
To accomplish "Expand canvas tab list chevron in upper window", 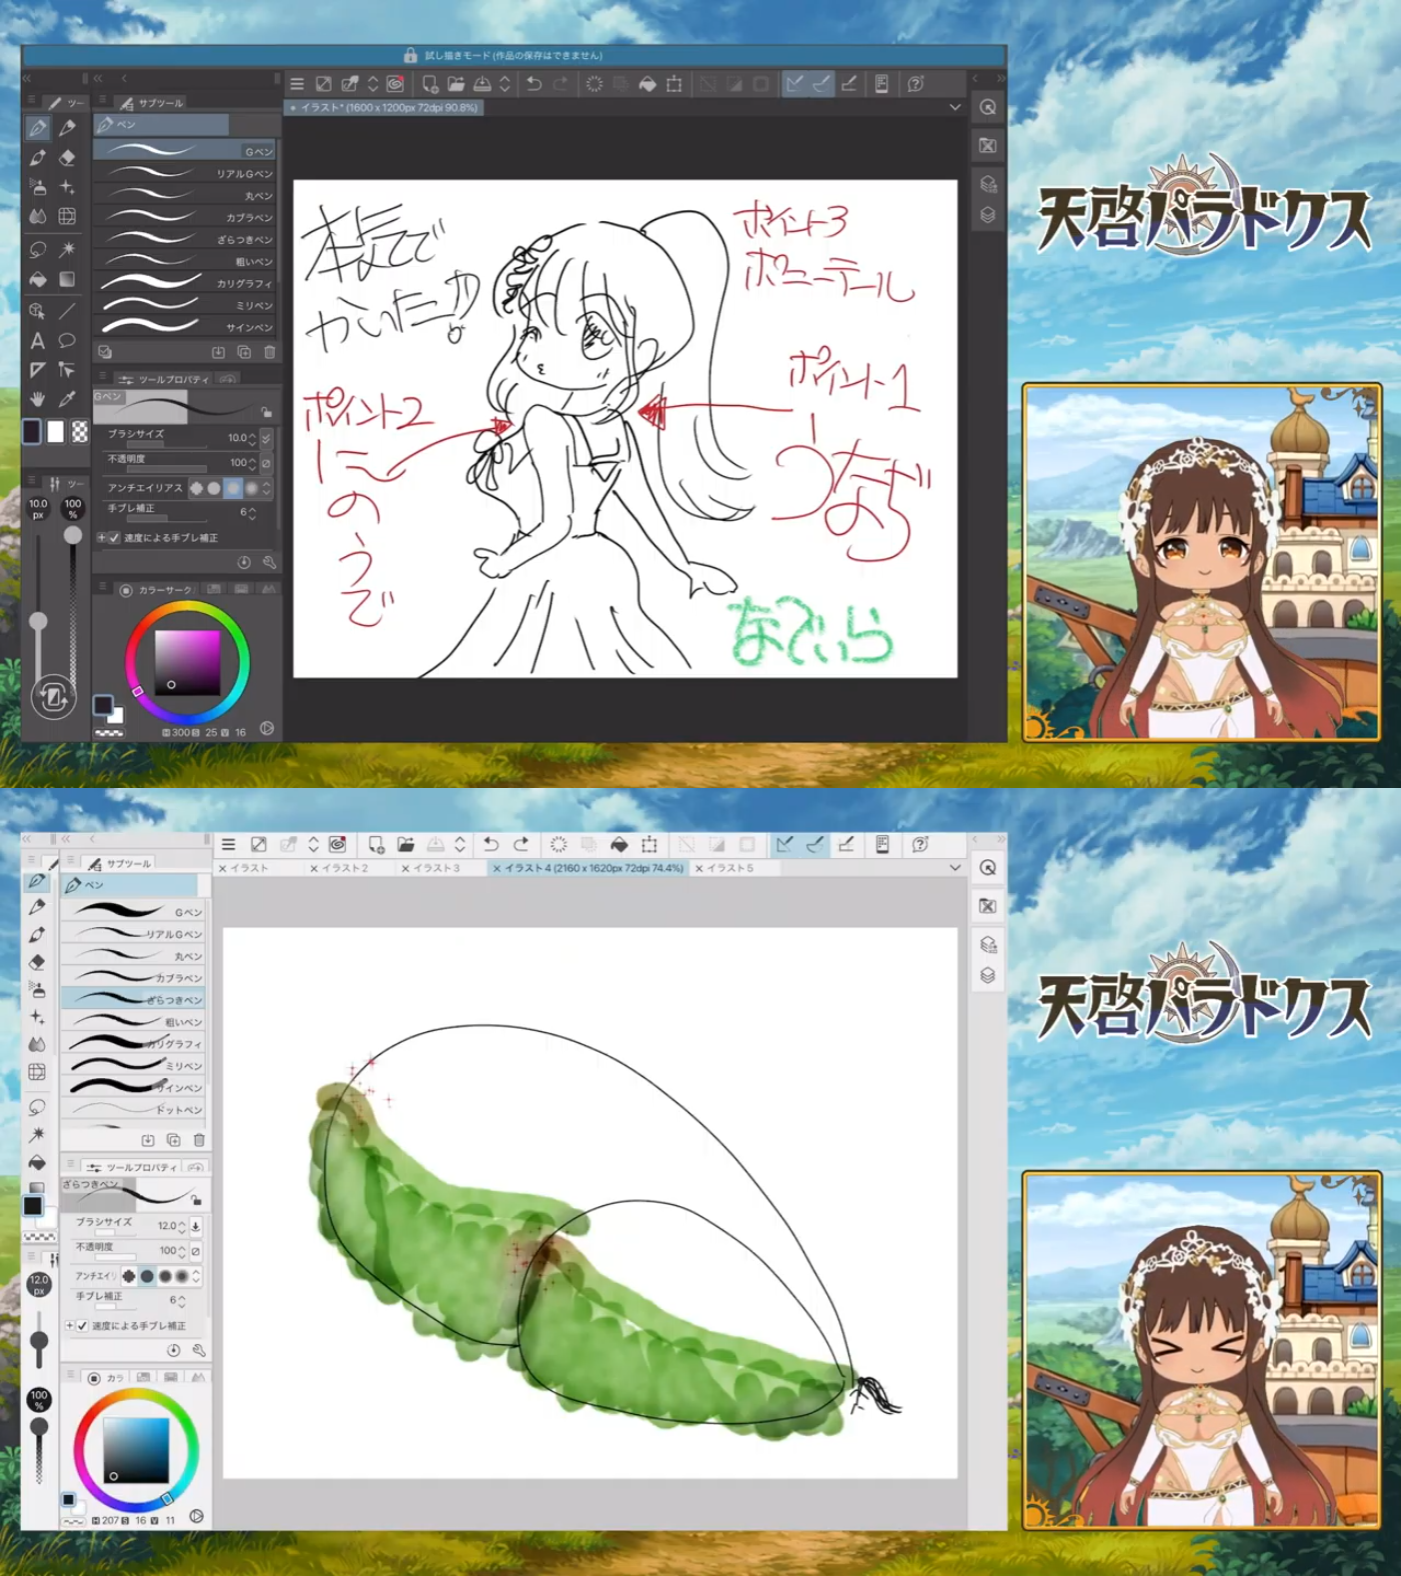I will (x=955, y=107).
